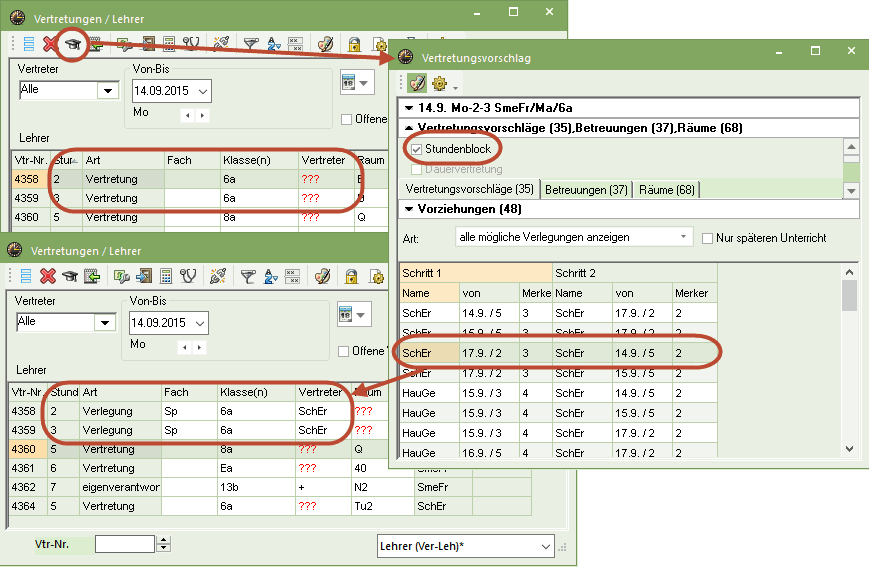Click A-Z sort icon in lower toolbar
The image size is (869, 567).
pyautogui.click(x=270, y=275)
